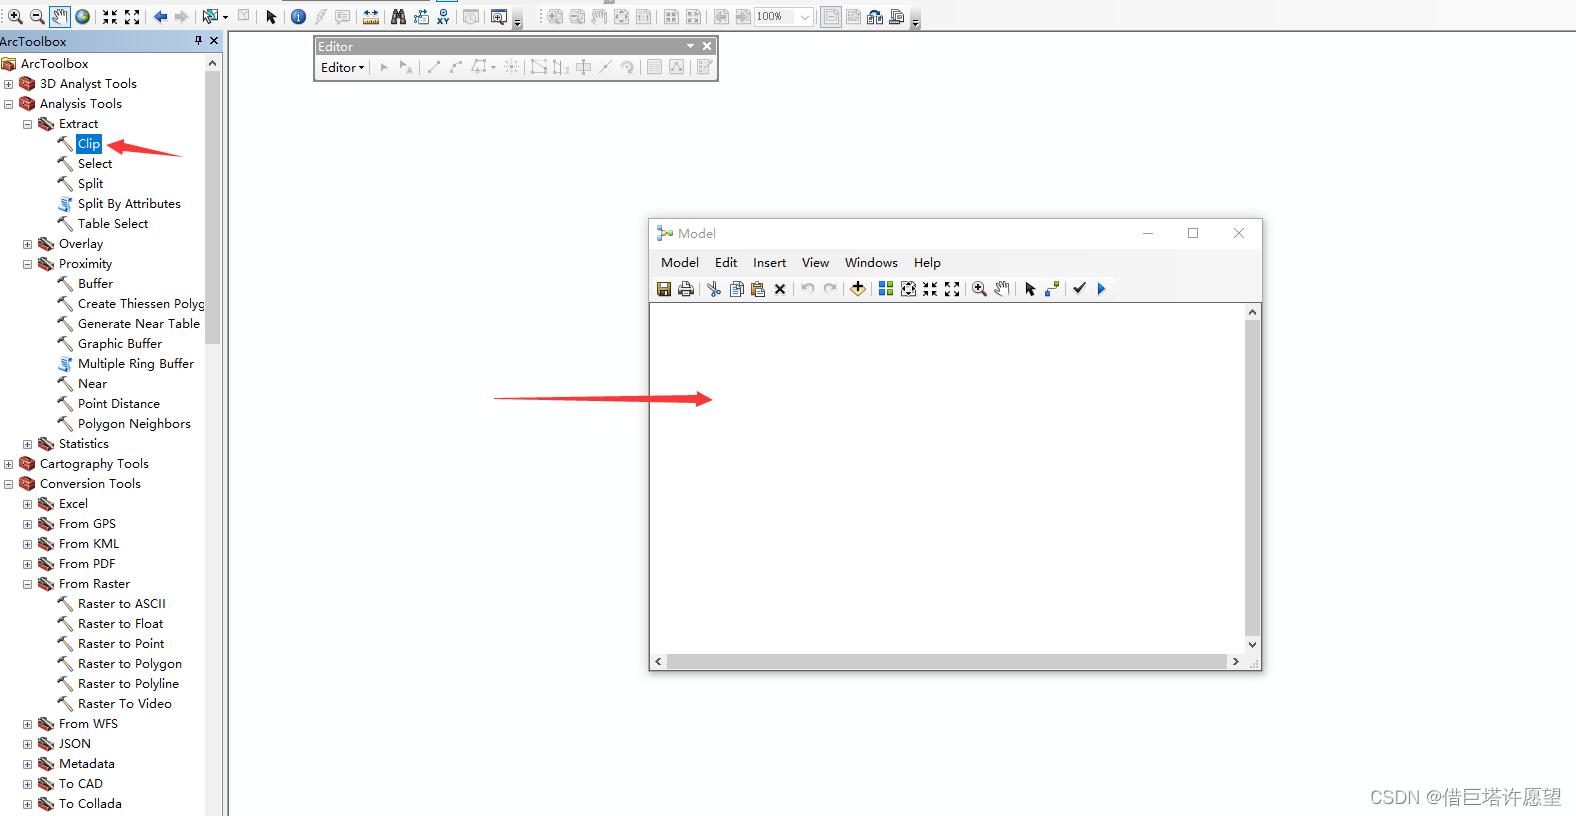Expand the Cartography Tools toolbox

(x=9, y=464)
